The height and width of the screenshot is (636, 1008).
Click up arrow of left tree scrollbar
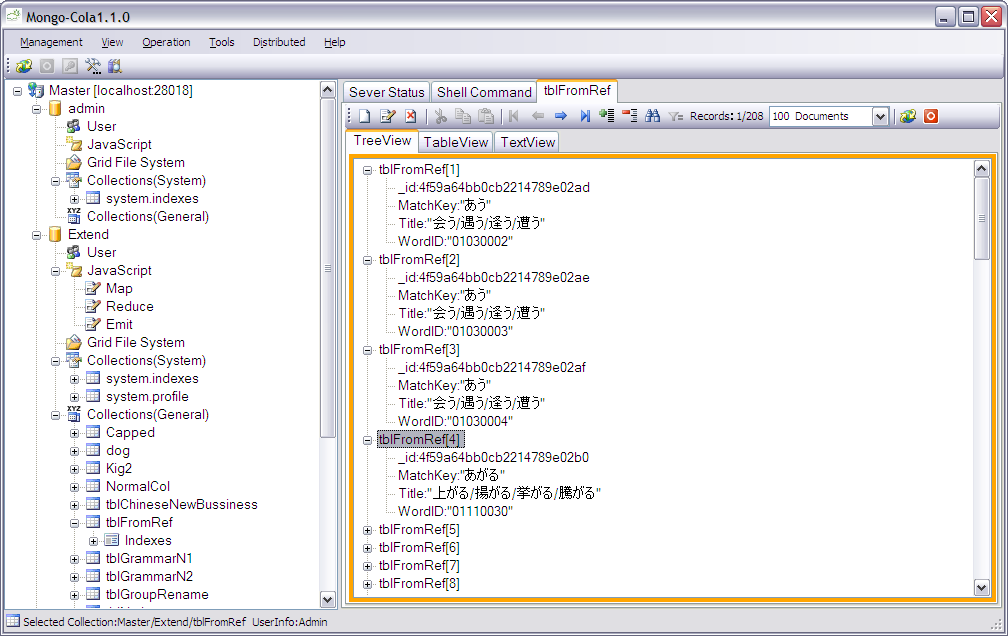click(x=327, y=89)
